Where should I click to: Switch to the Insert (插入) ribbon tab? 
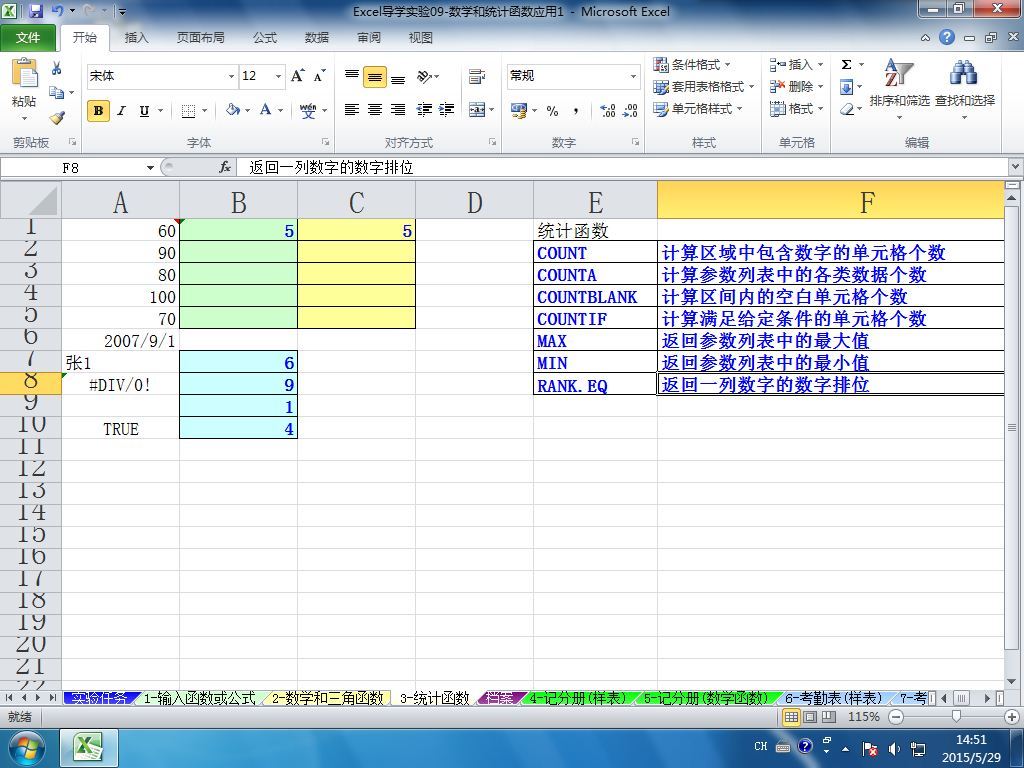136,38
